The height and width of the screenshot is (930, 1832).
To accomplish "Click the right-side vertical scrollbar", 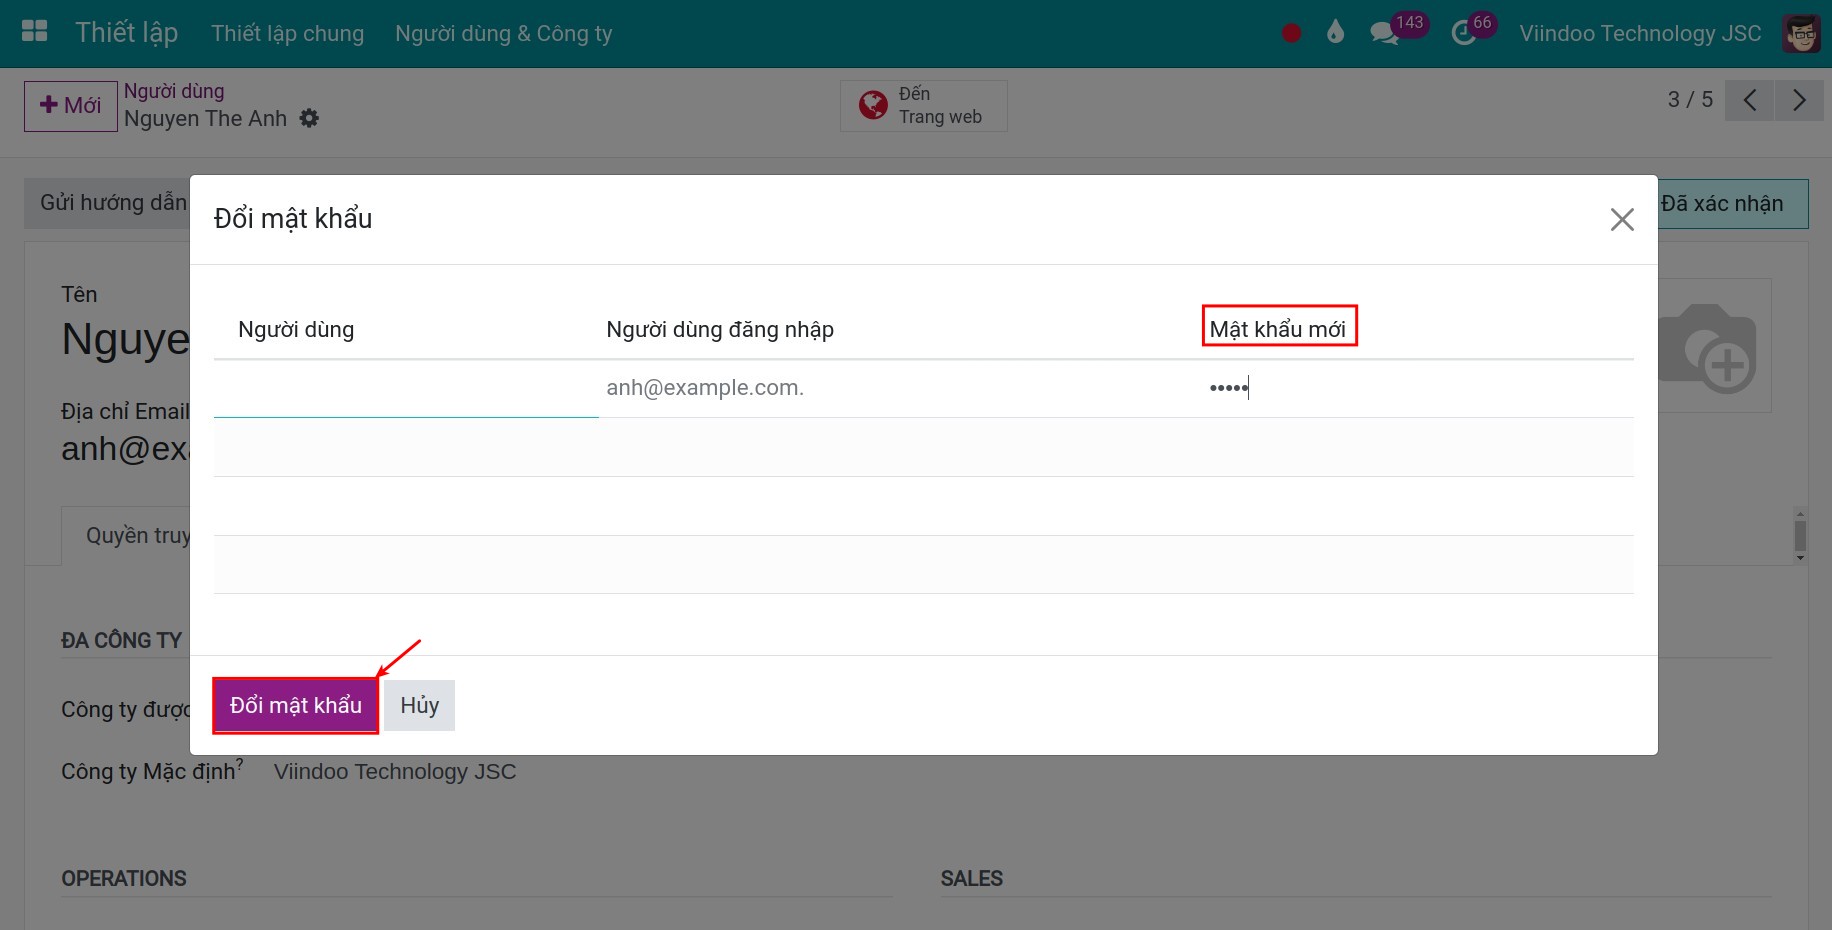I will point(1800,536).
